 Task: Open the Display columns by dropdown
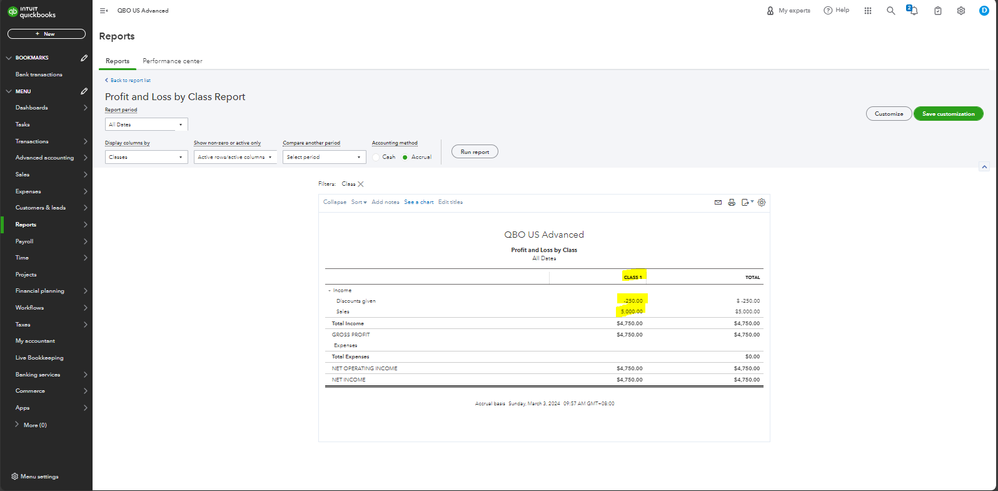[x=146, y=157]
